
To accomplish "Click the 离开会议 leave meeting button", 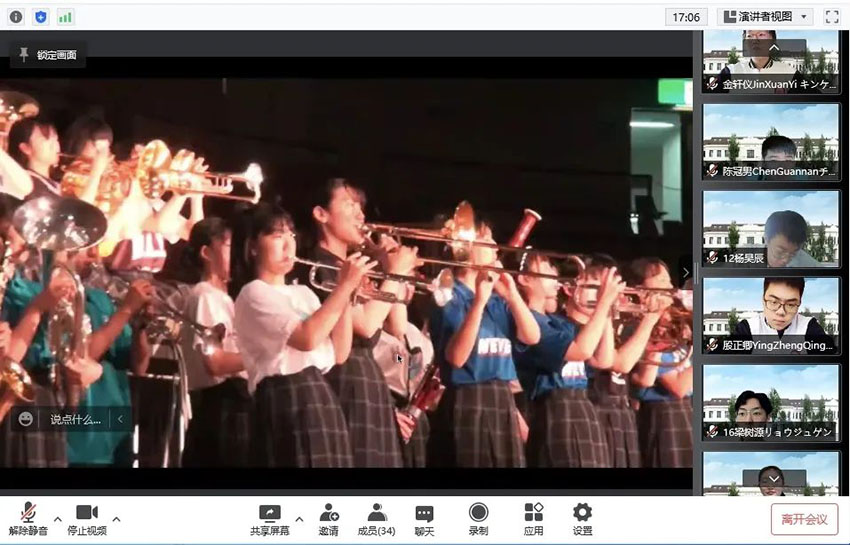I will point(804,519).
